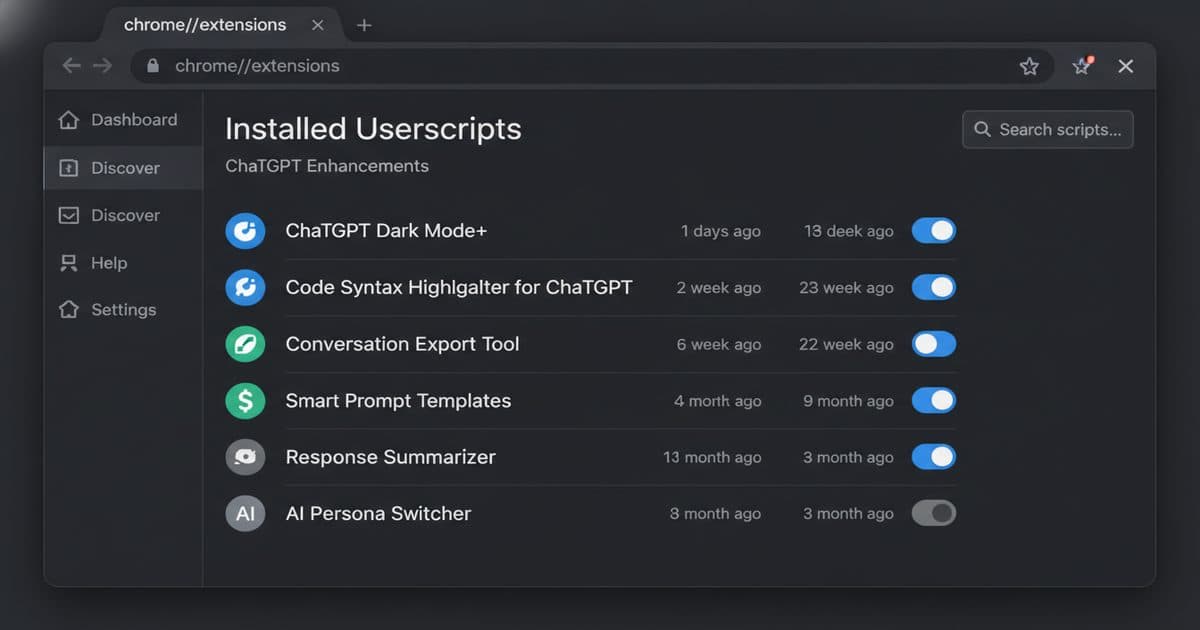
Task: Go forward with the browser forward arrow
Action: coord(102,66)
